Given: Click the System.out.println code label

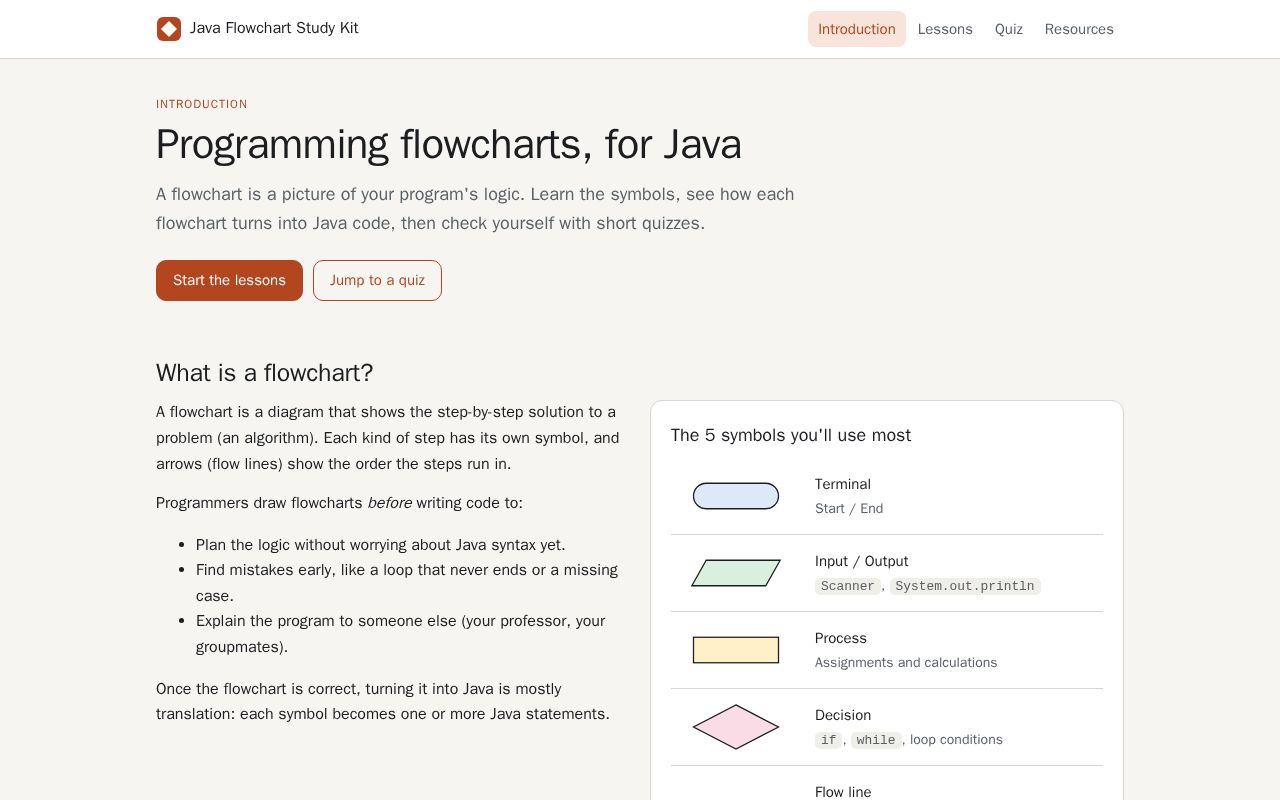Looking at the screenshot, I should (965, 586).
